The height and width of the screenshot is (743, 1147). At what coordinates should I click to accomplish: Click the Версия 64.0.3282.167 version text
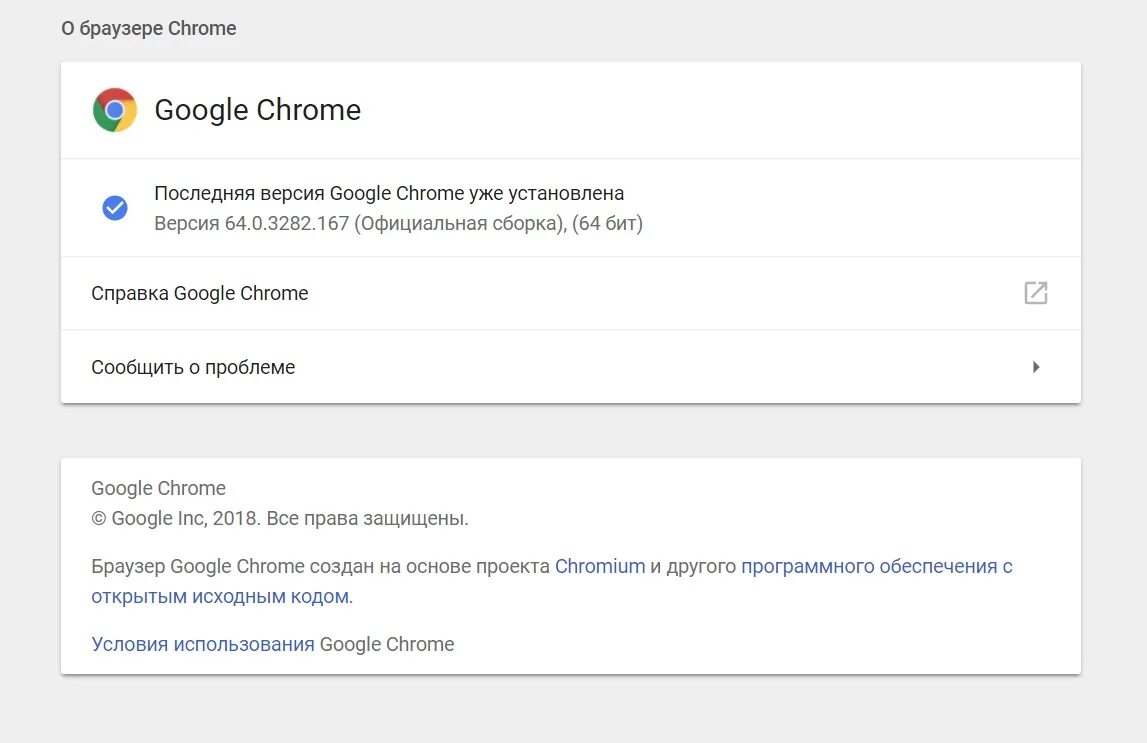(252, 223)
